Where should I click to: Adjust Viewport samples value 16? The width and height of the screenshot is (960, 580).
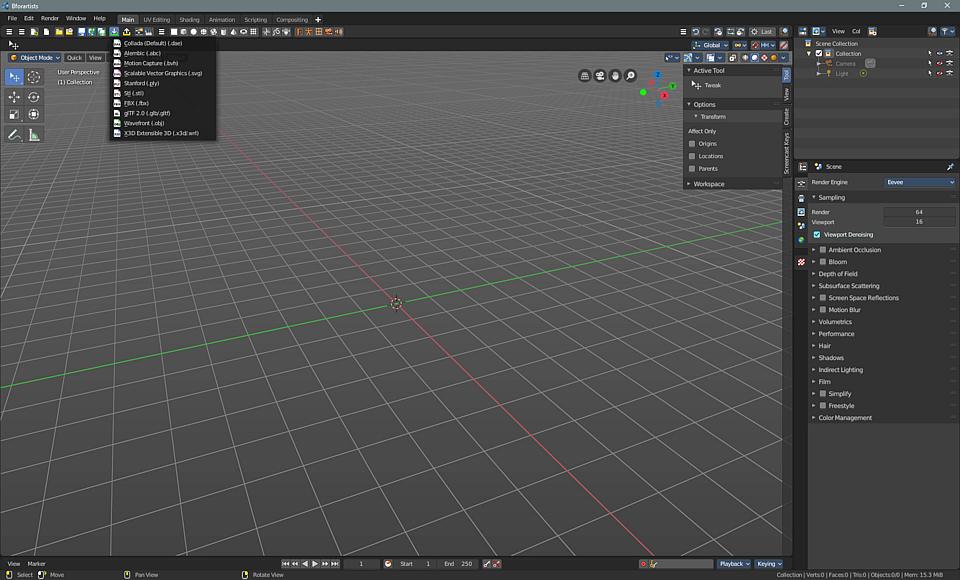coord(919,222)
